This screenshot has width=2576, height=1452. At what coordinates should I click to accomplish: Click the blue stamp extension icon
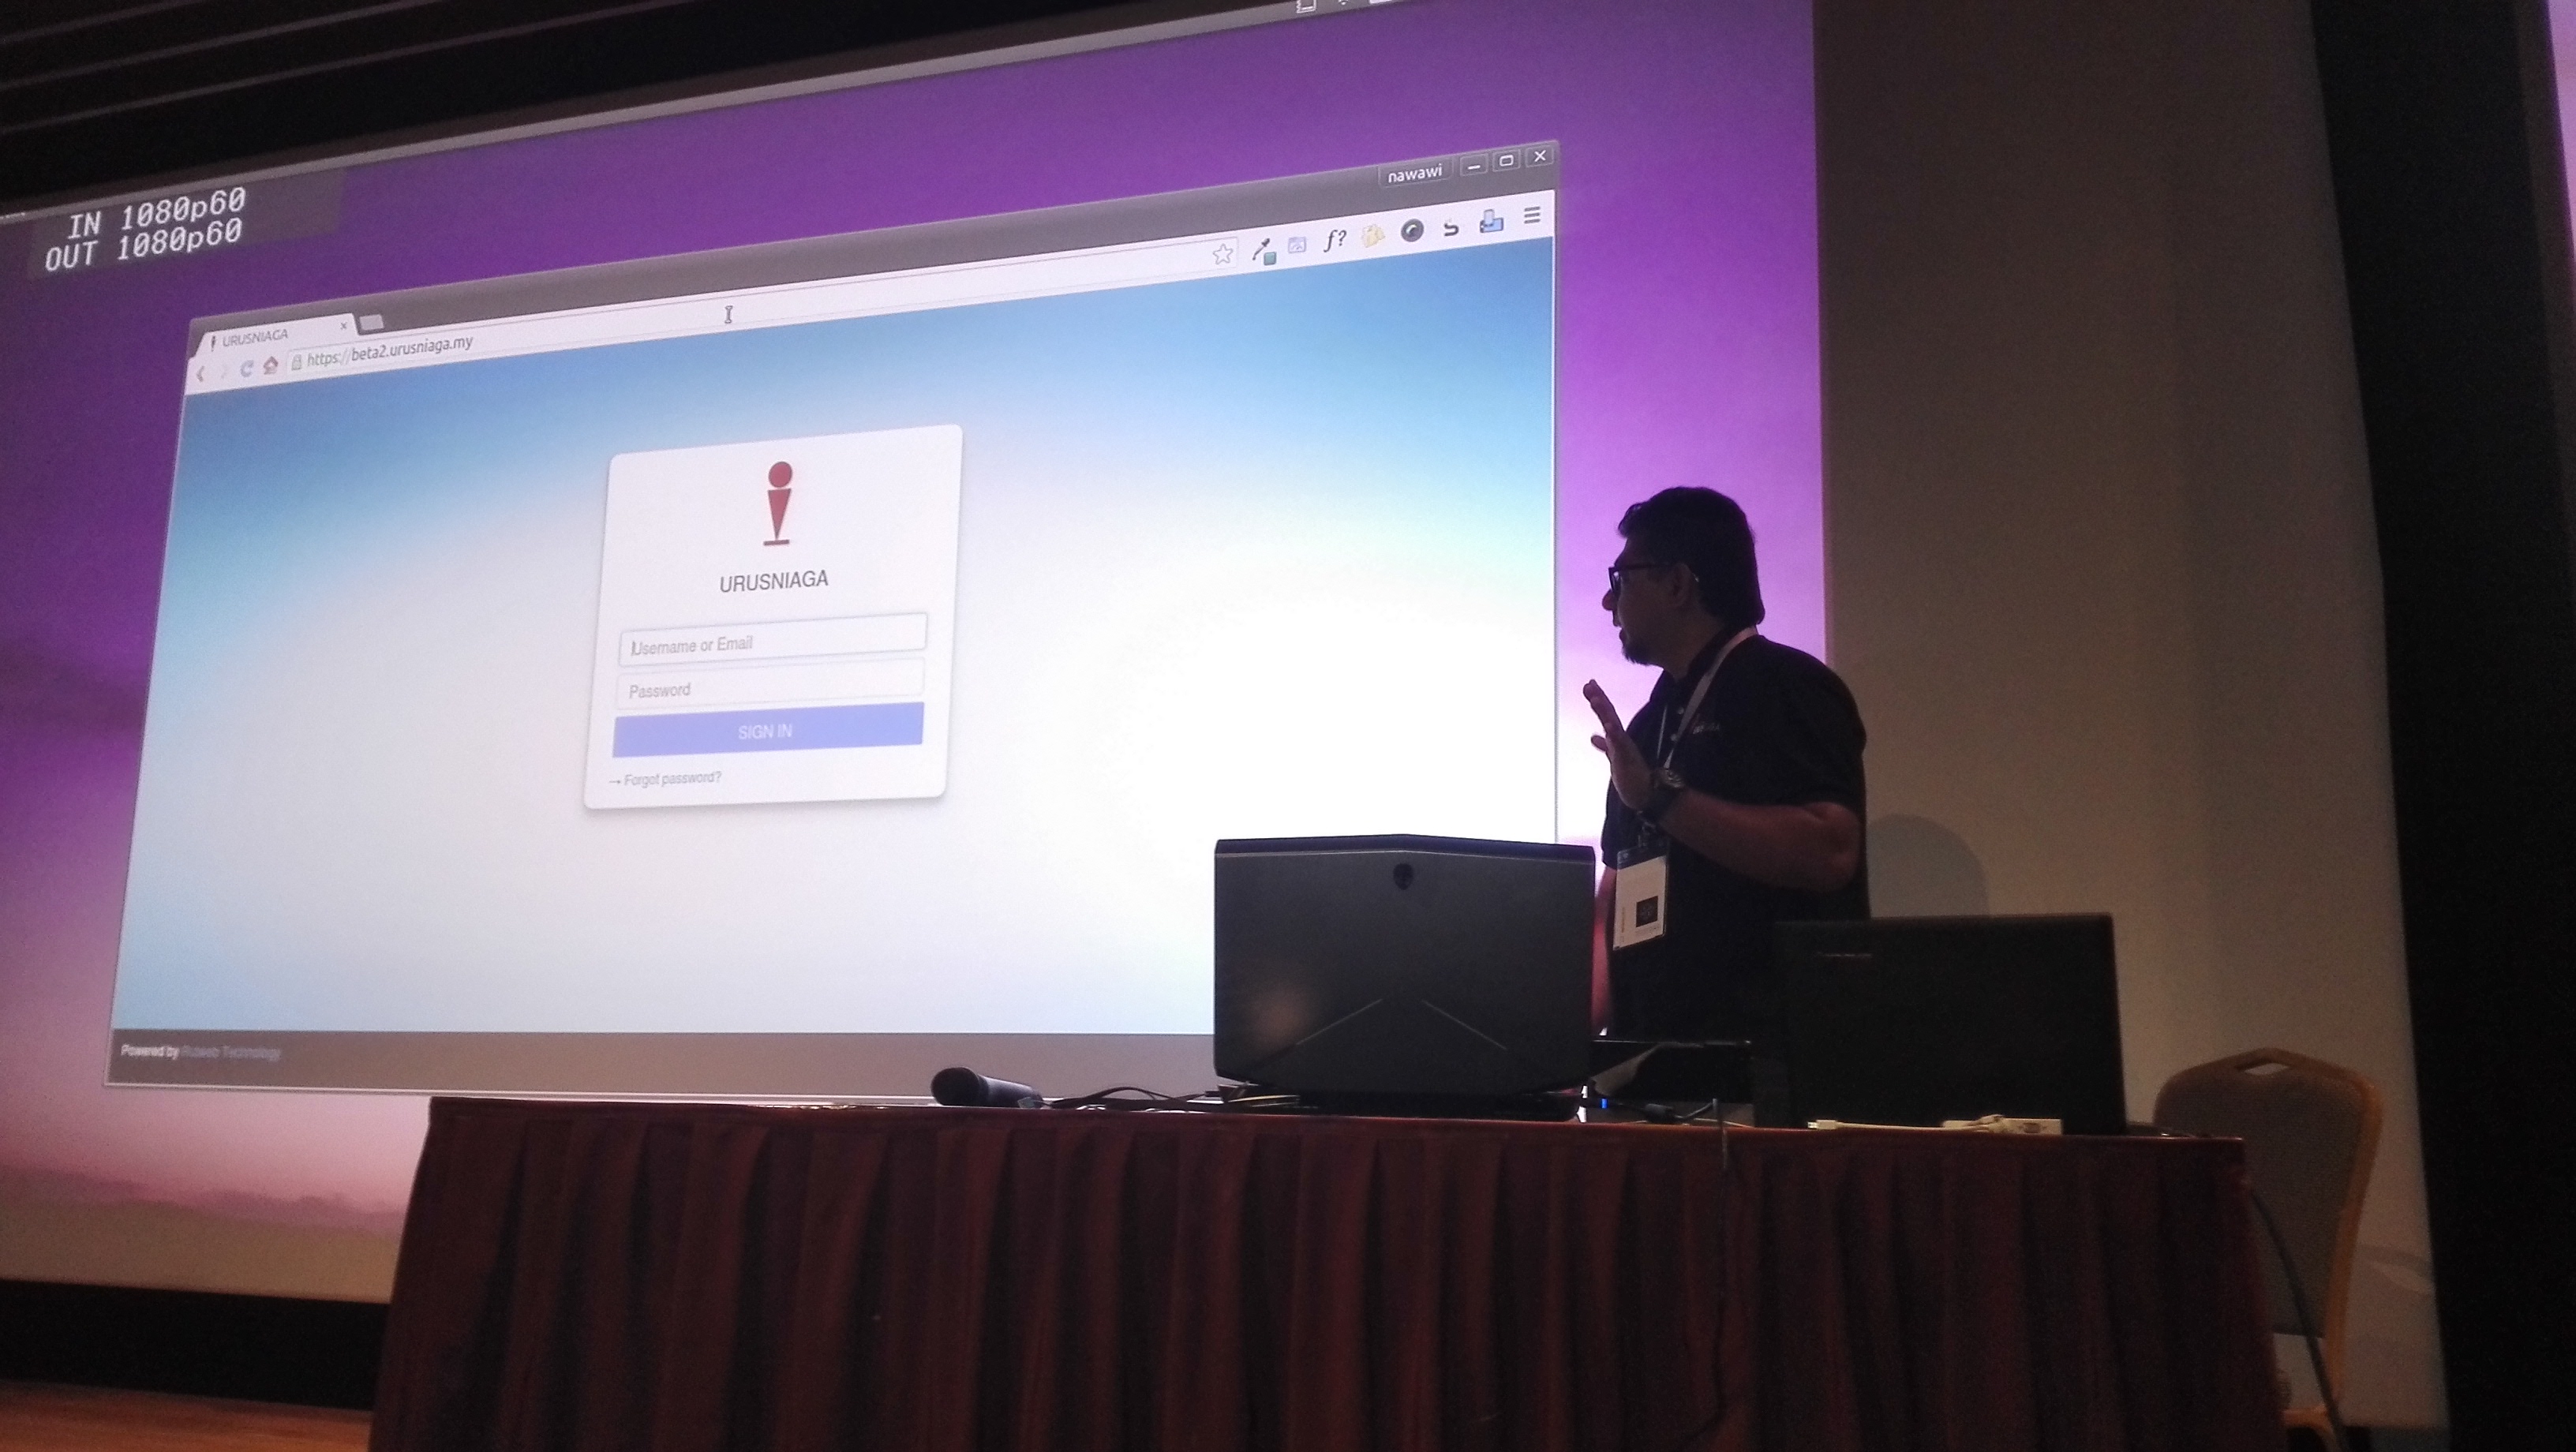pos(1491,221)
